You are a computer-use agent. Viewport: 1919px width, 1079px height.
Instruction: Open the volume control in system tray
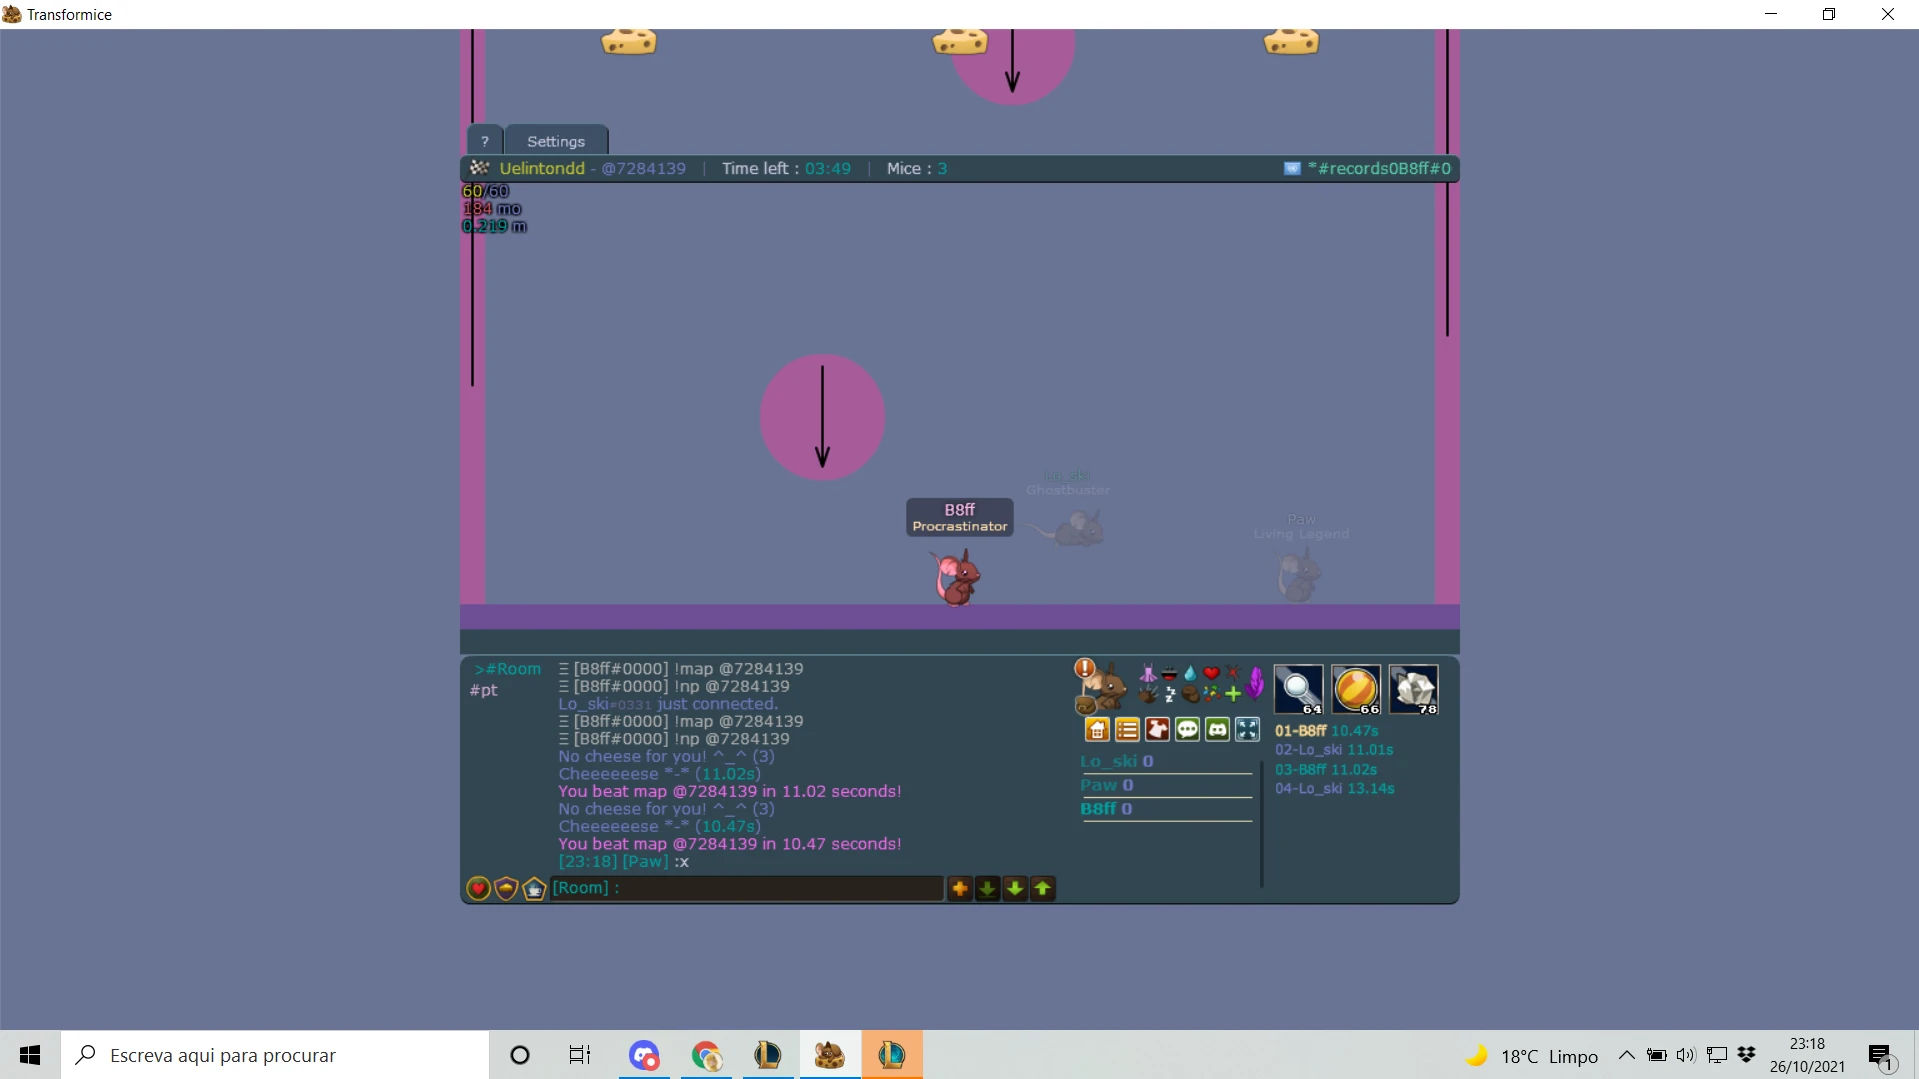(x=1686, y=1055)
